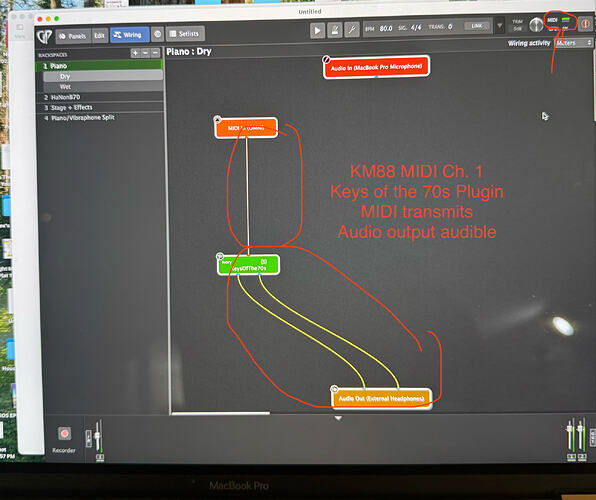Remove rackspace with first minus button
The height and width of the screenshot is (500, 596).
point(145,53)
